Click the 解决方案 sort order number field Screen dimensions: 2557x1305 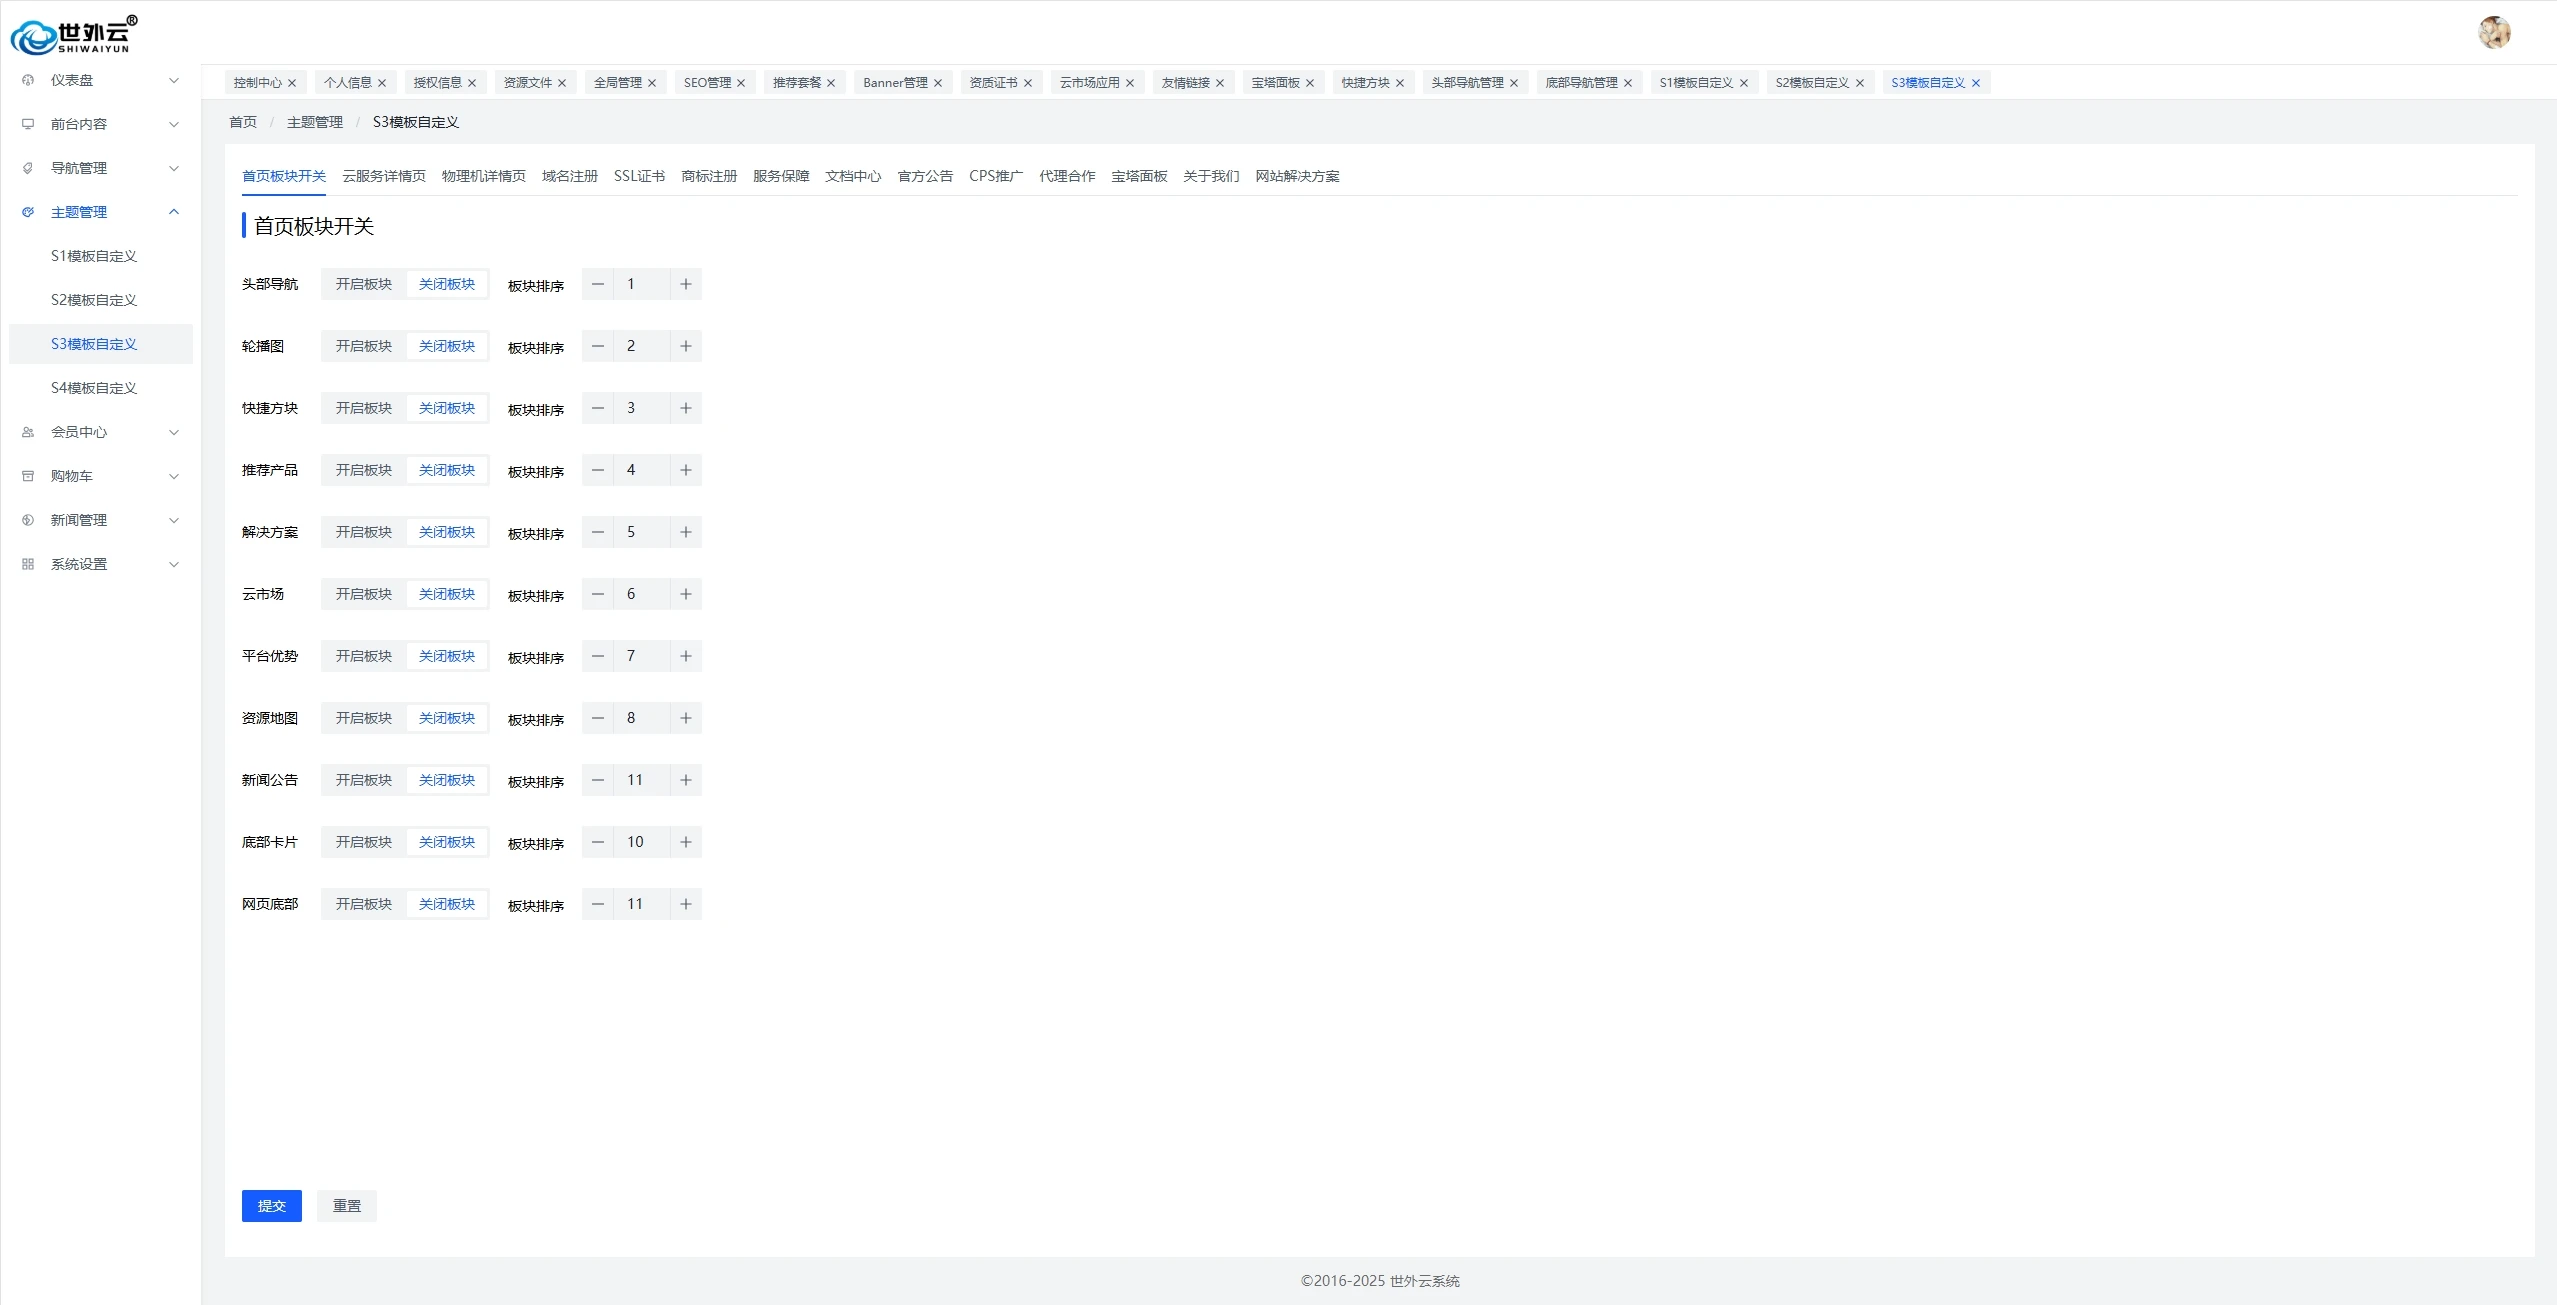[641, 532]
